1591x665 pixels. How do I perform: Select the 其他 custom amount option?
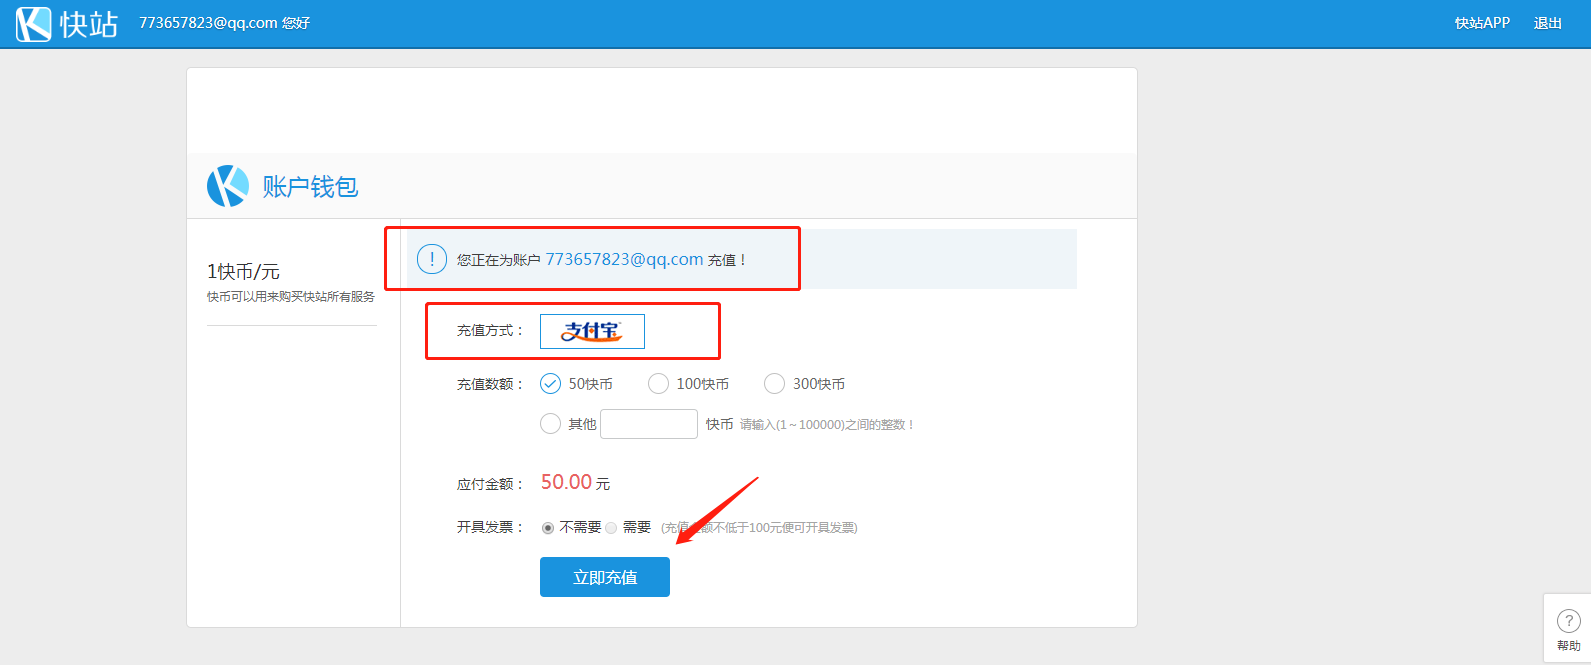[x=551, y=424]
